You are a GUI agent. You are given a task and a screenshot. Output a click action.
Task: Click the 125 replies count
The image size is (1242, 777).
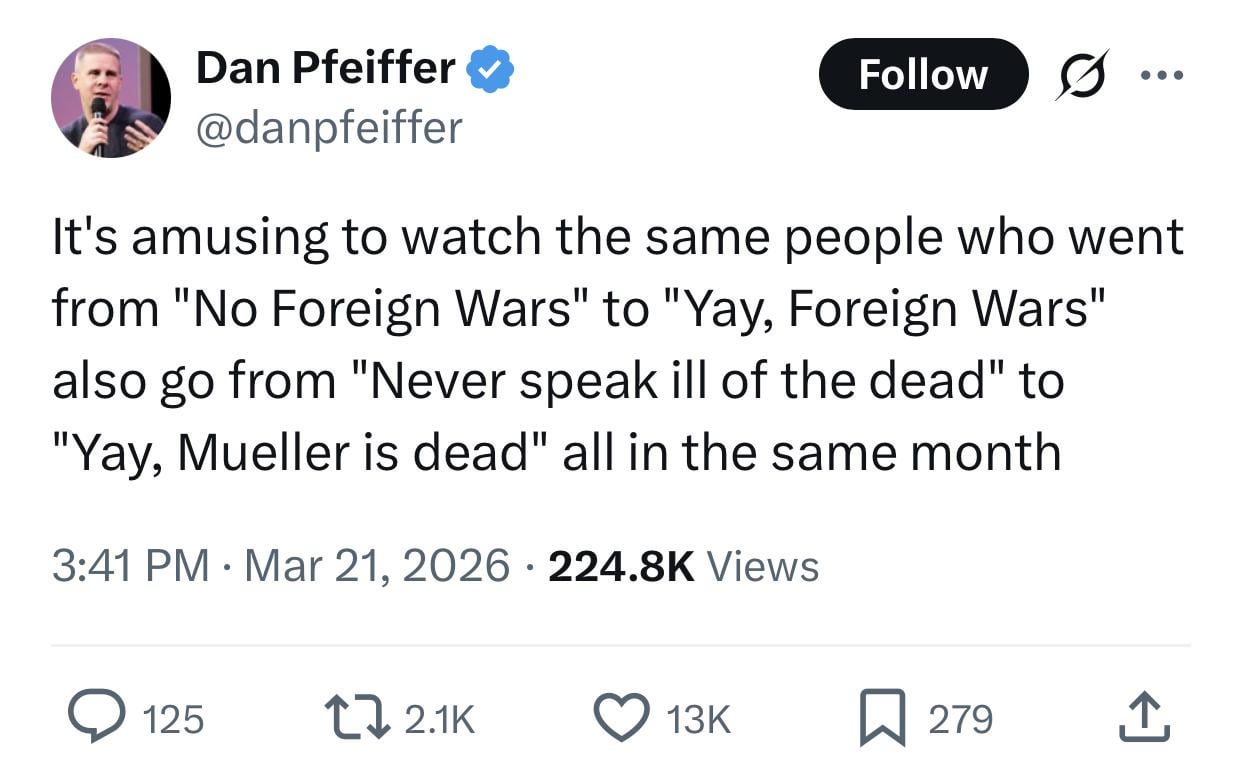pos(173,719)
